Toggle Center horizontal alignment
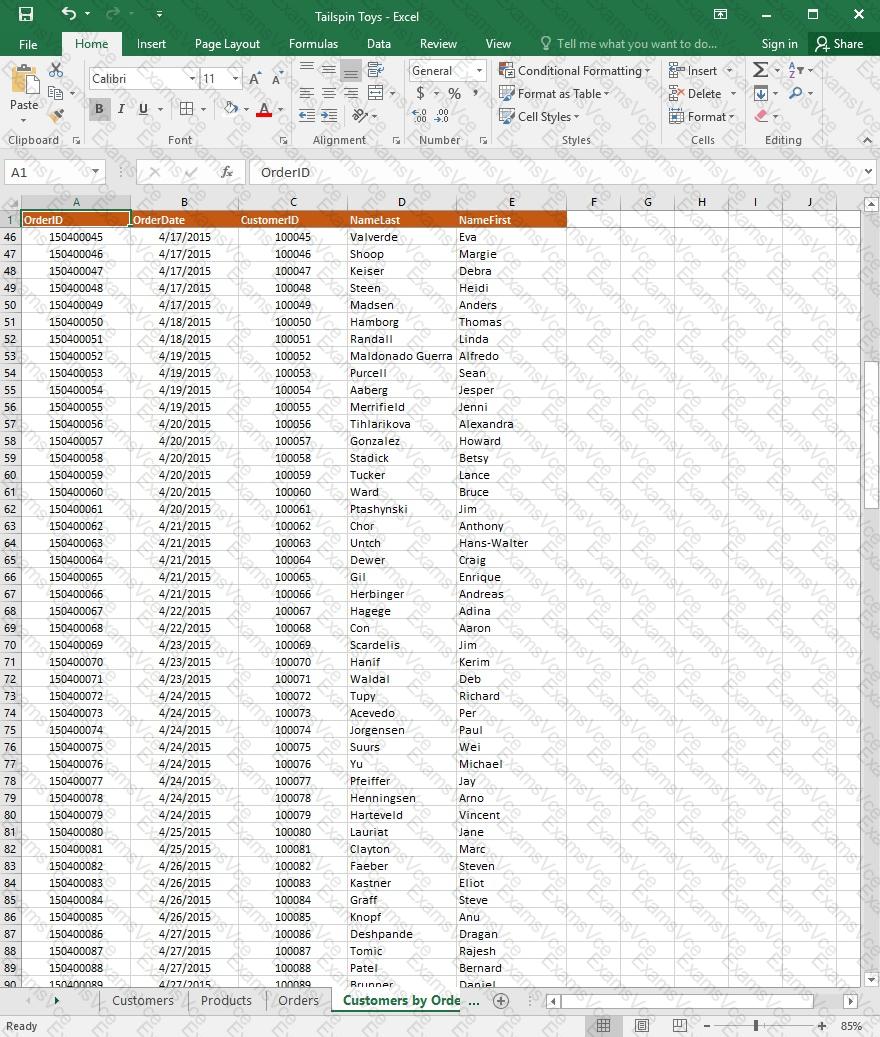 tap(329, 93)
